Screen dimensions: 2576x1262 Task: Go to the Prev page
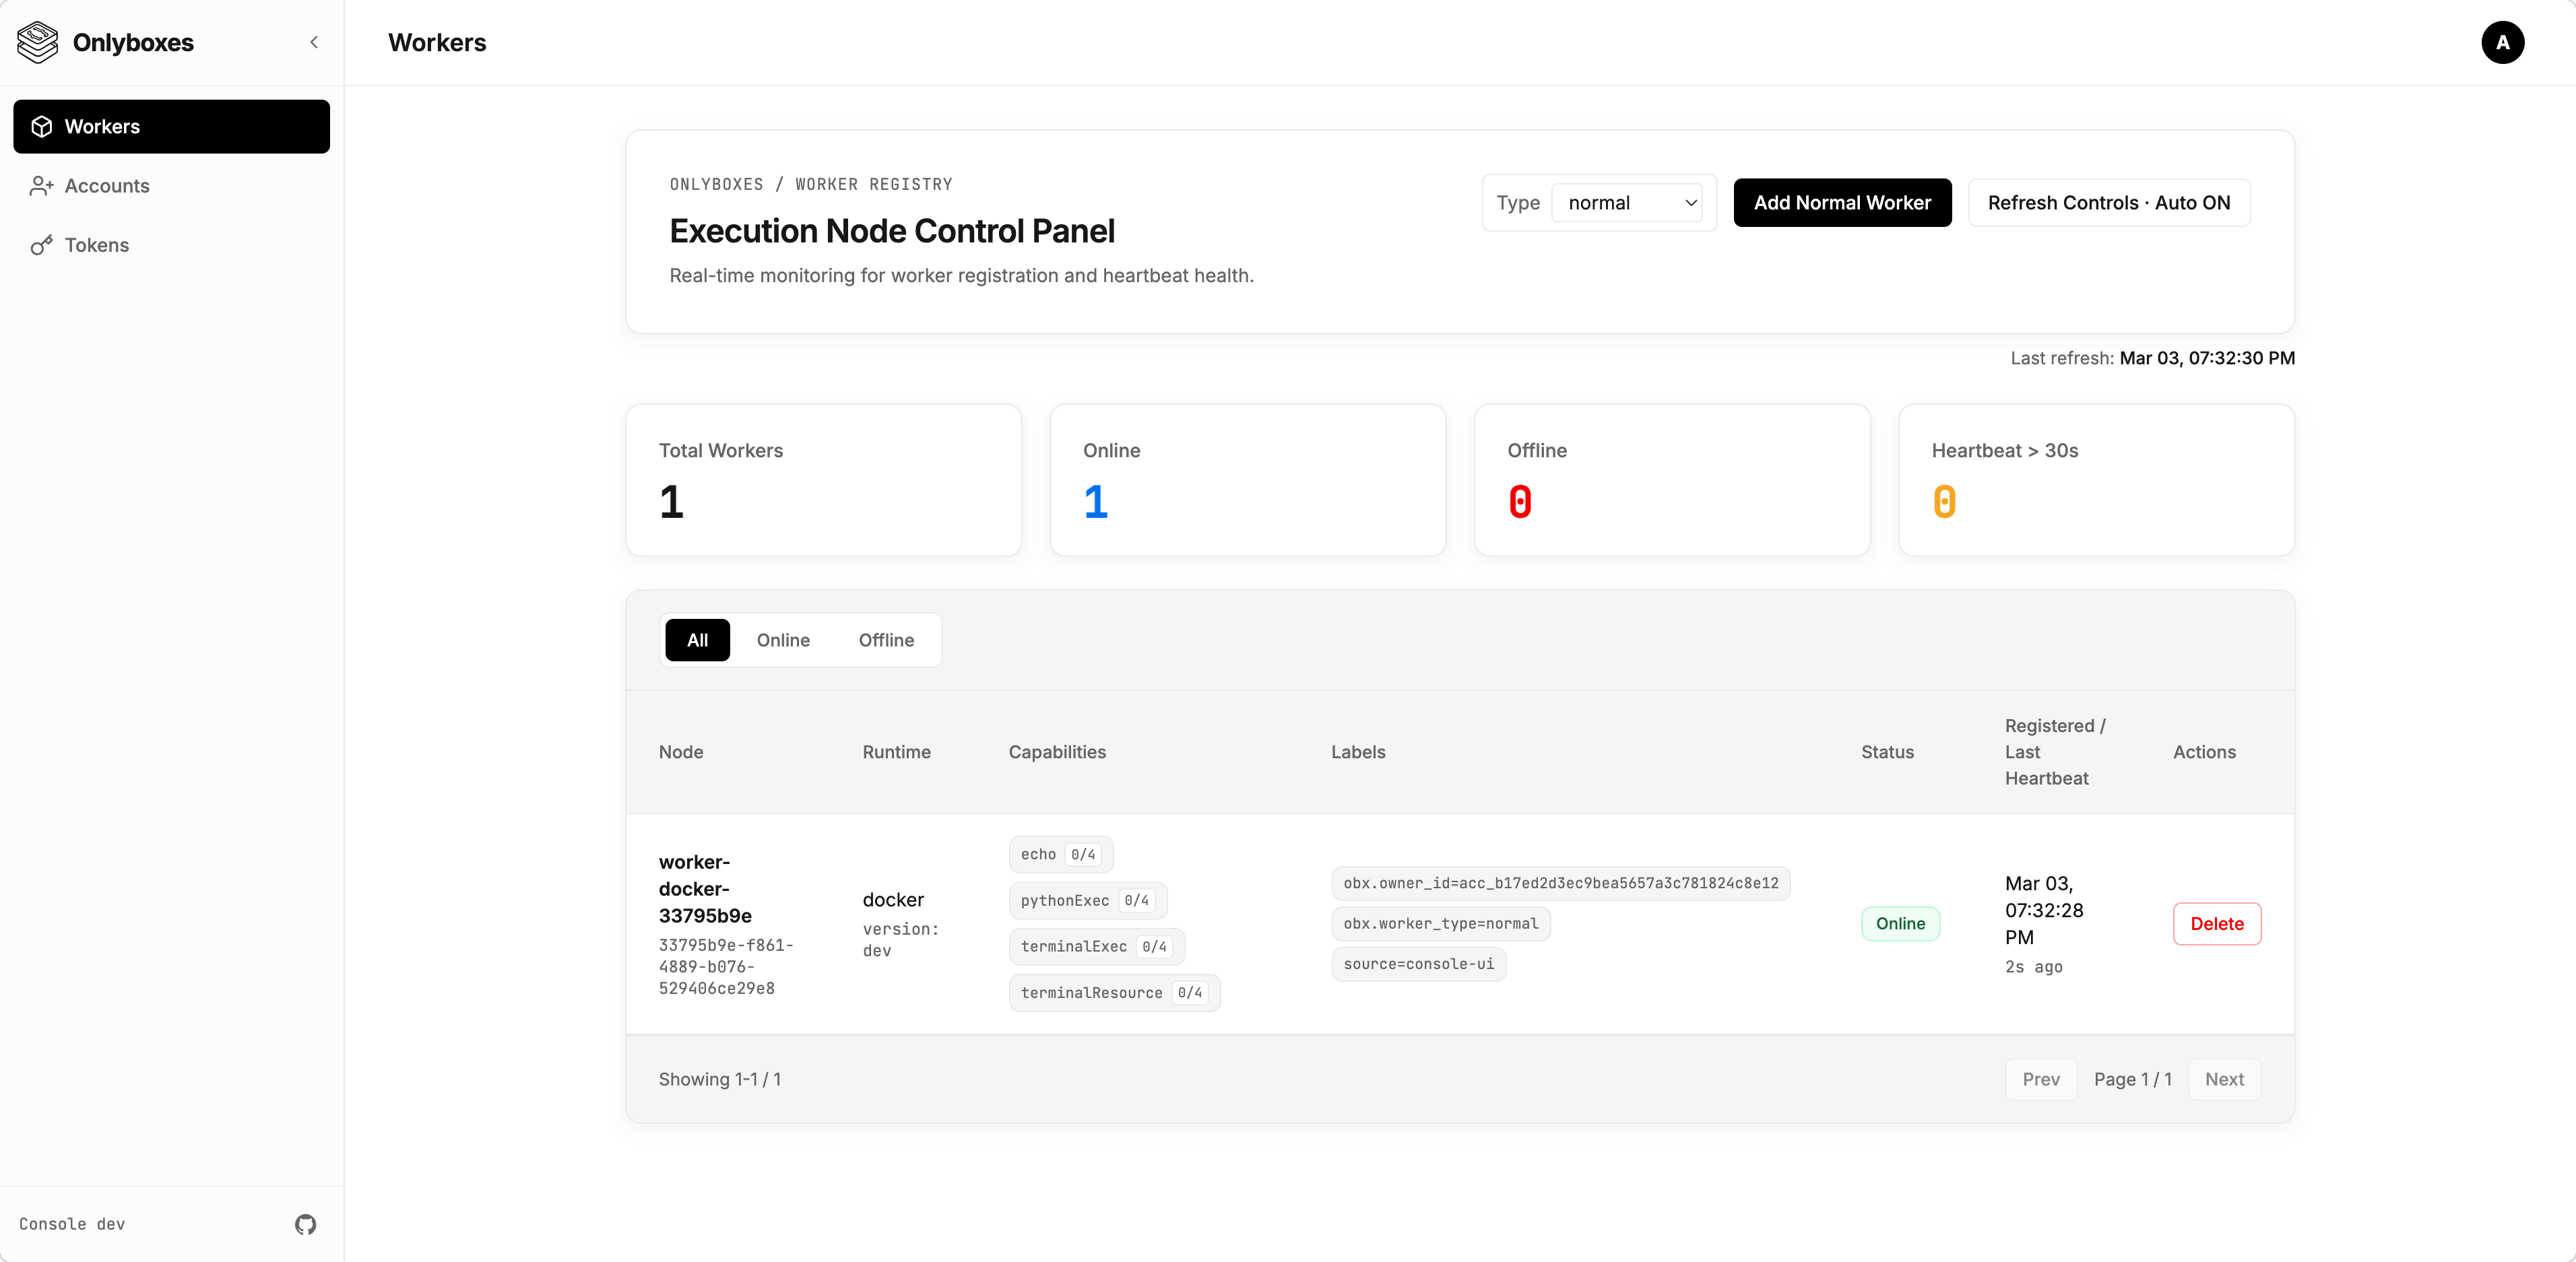tap(2040, 1079)
